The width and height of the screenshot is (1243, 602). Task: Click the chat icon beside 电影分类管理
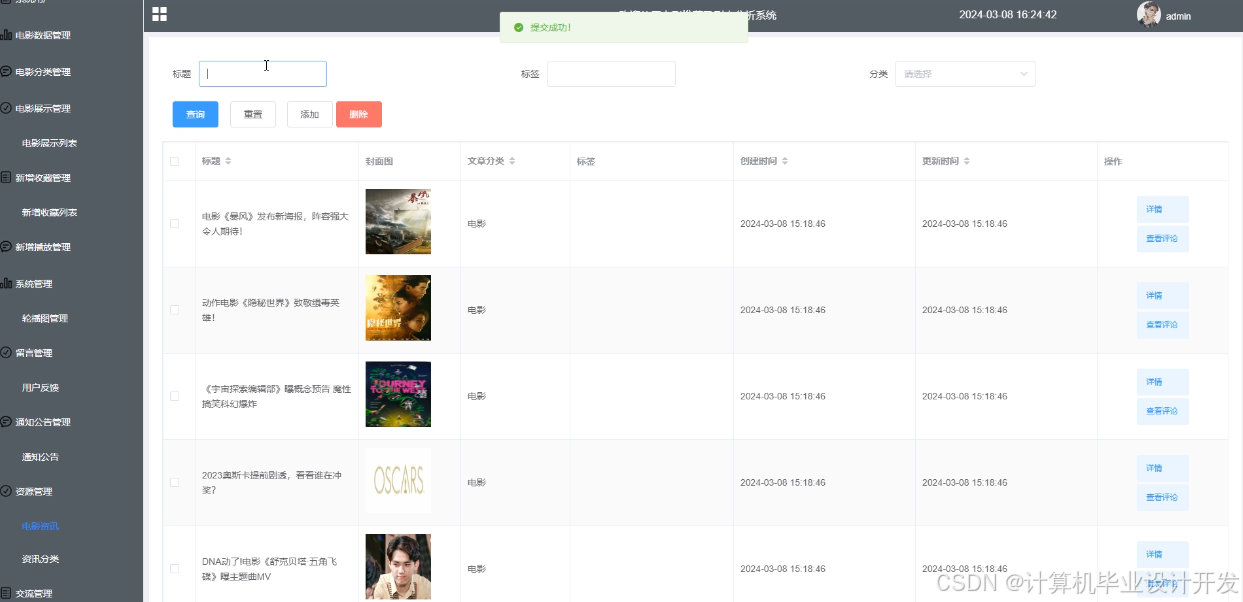point(6,72)
